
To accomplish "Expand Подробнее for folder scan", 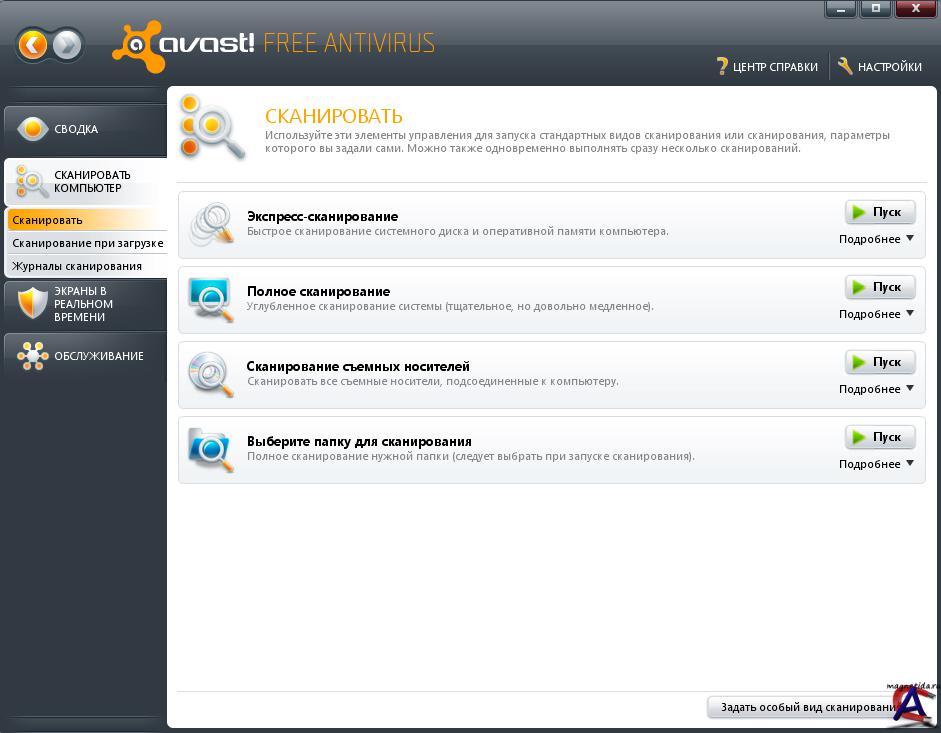I will point(876,464).
